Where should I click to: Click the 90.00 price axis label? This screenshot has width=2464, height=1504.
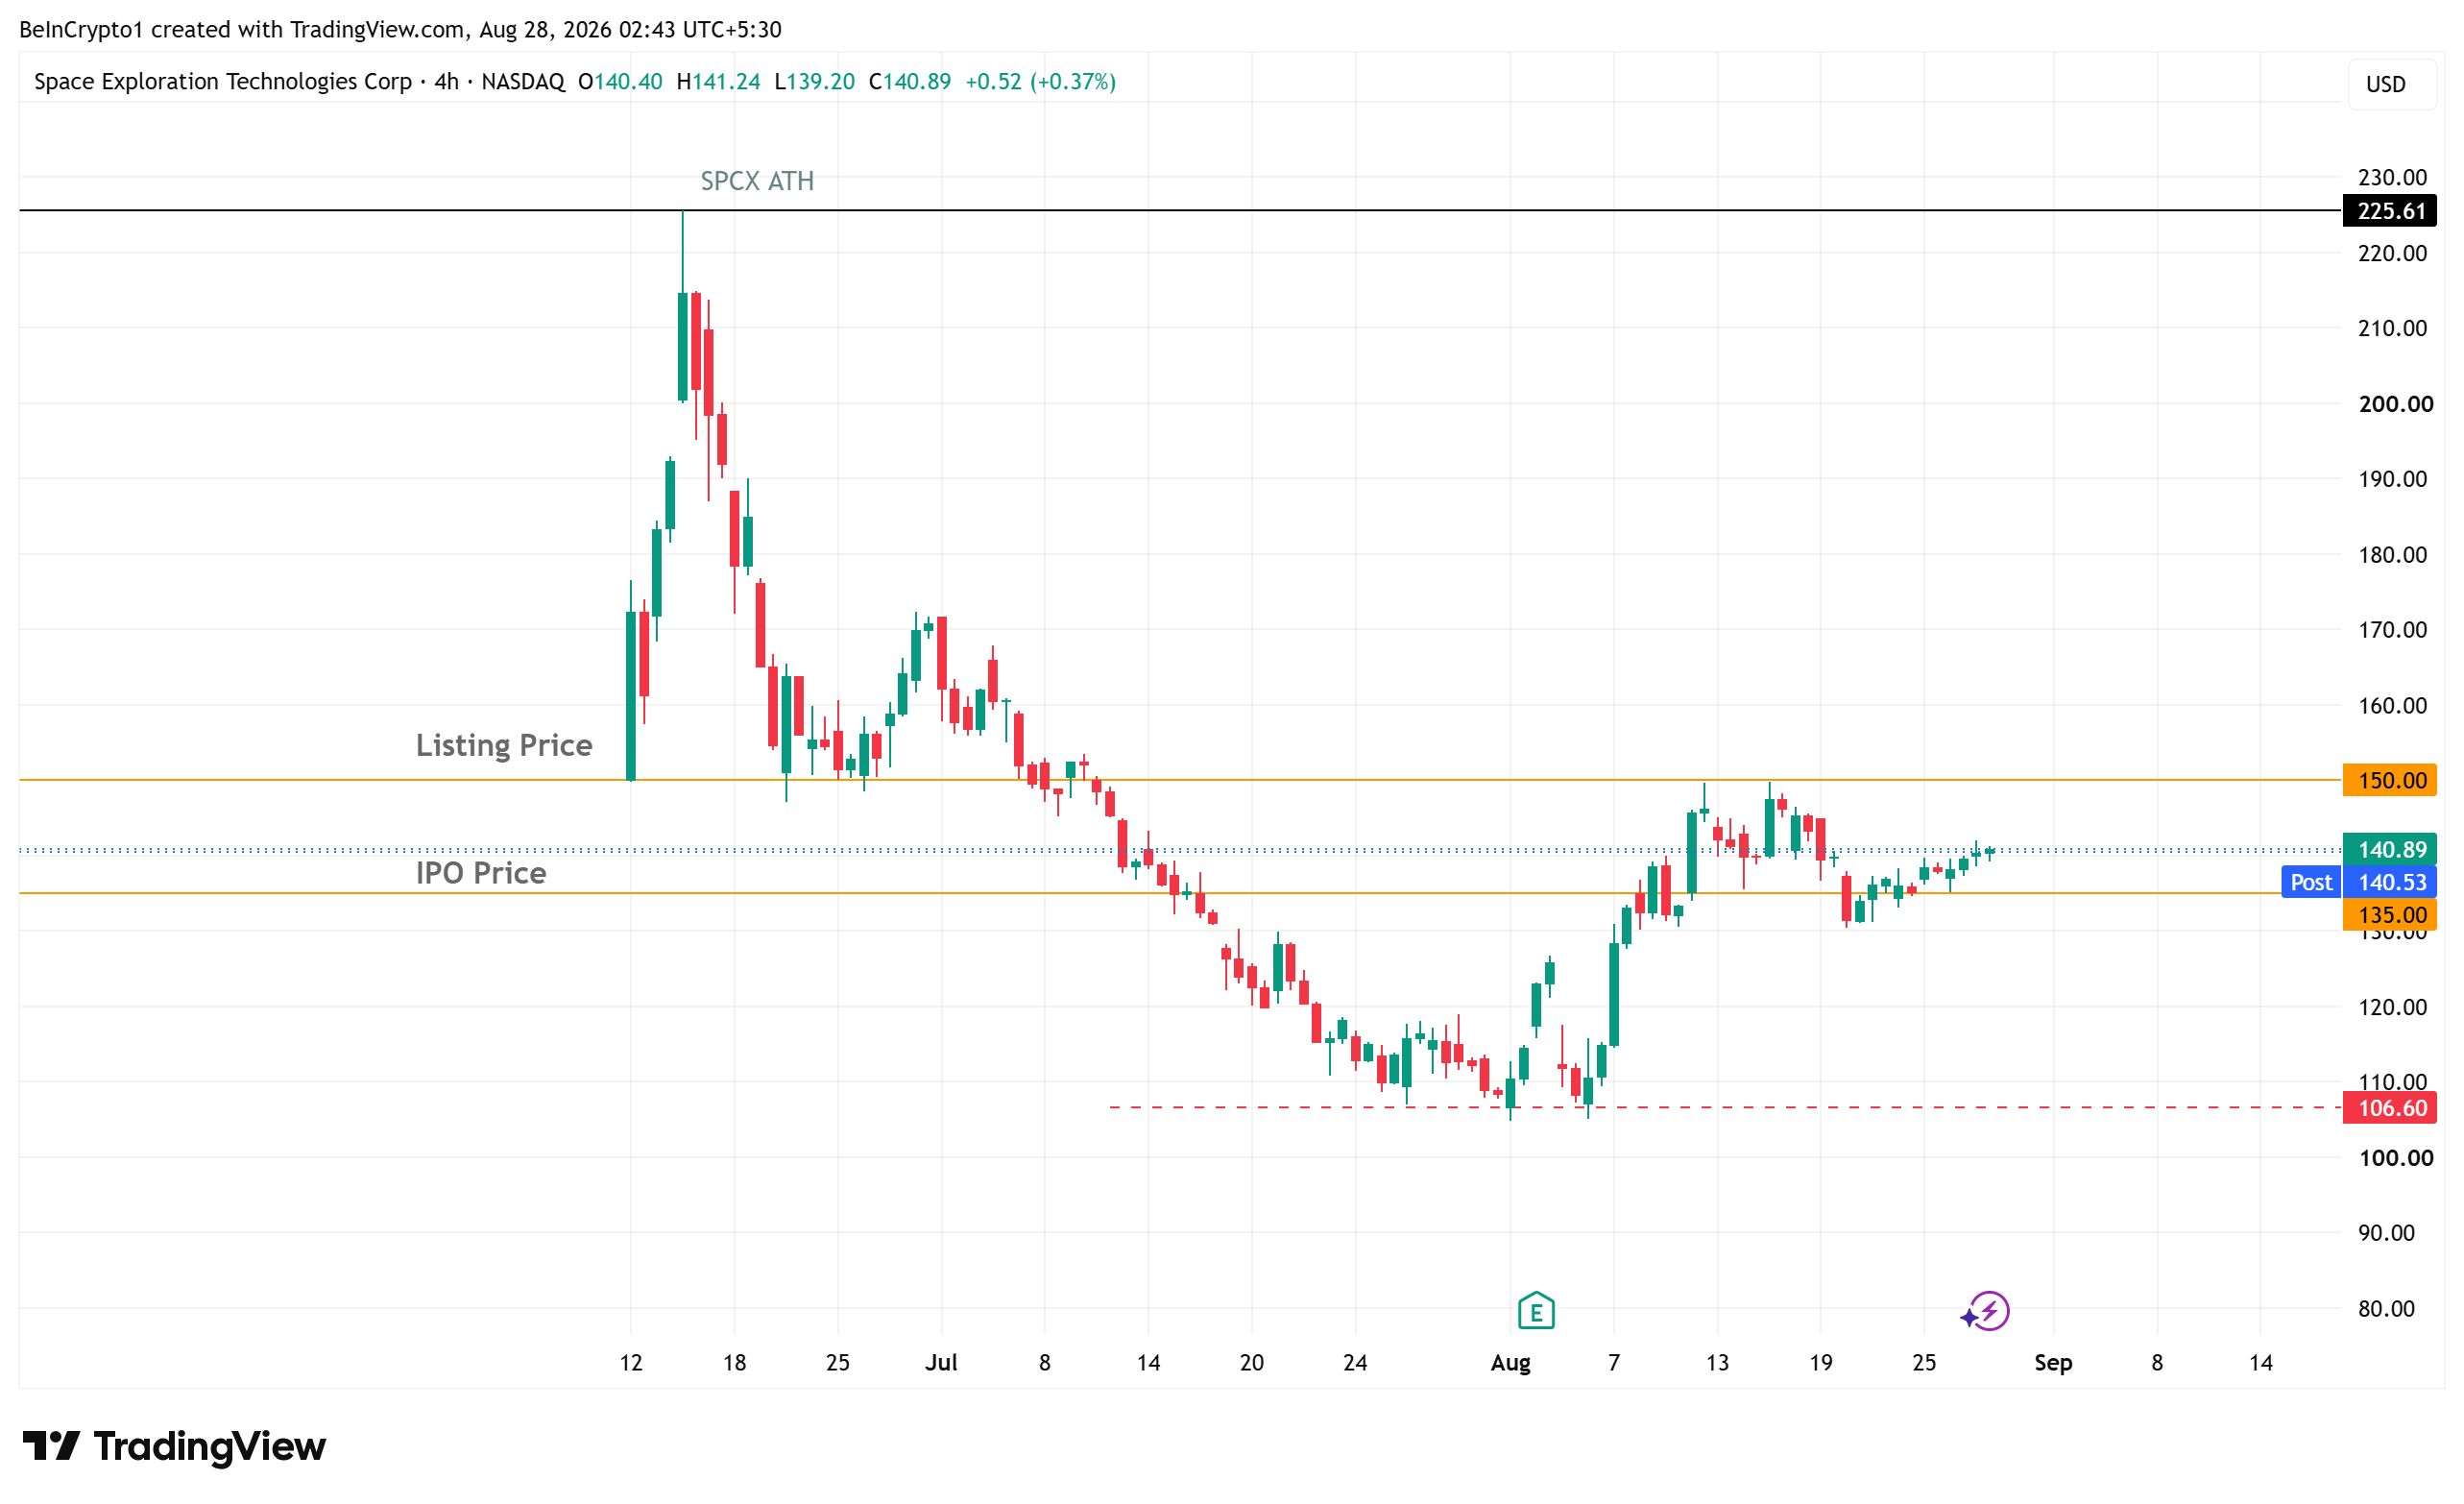pyautogui.click(x=2386, y=1233)
